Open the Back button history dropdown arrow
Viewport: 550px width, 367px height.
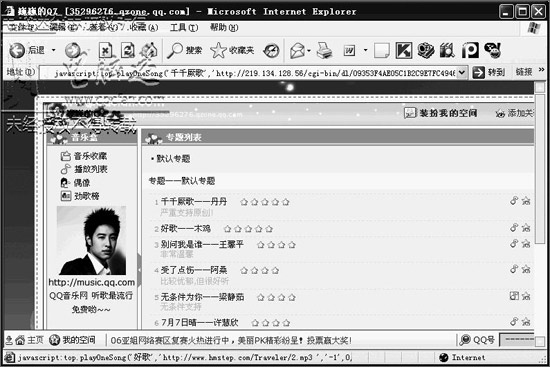coord(53,50)
